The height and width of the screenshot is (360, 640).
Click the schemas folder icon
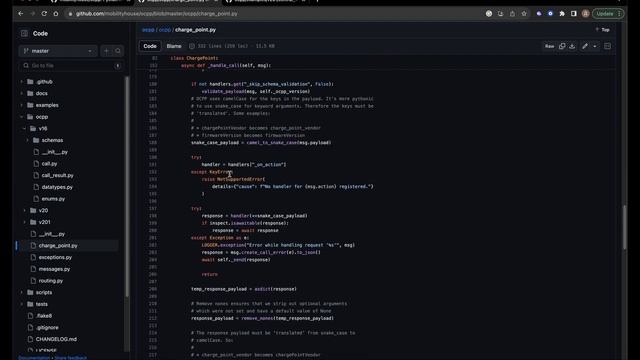[36, 140]
